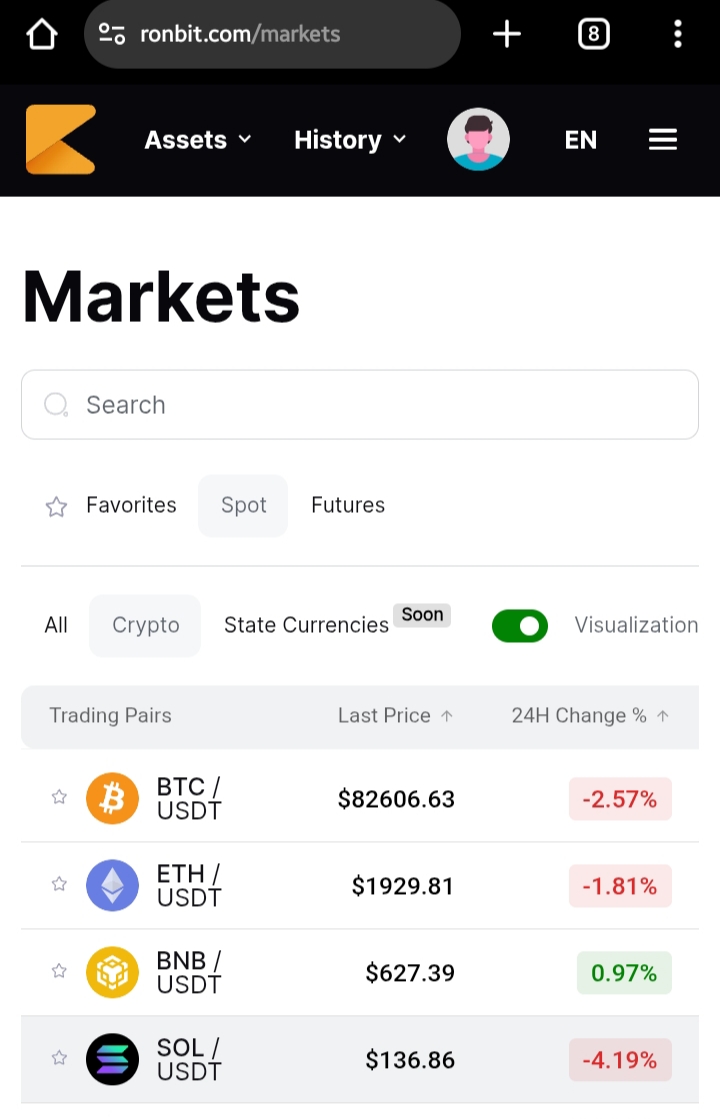Open the tab switcher showing 8 tabs

pos(593,34)
